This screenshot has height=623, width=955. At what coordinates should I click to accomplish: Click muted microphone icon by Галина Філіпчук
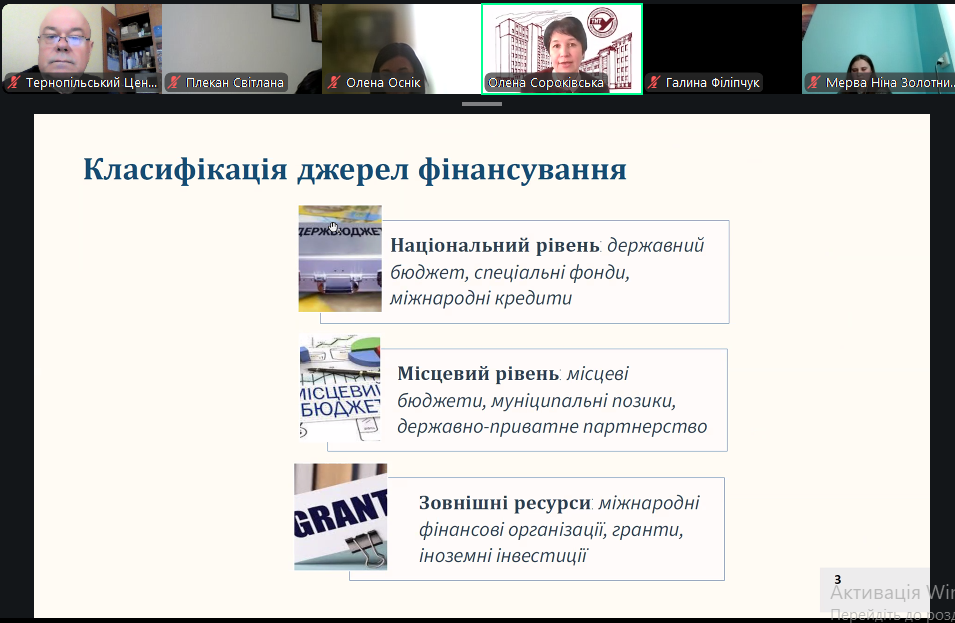(654, 83)
